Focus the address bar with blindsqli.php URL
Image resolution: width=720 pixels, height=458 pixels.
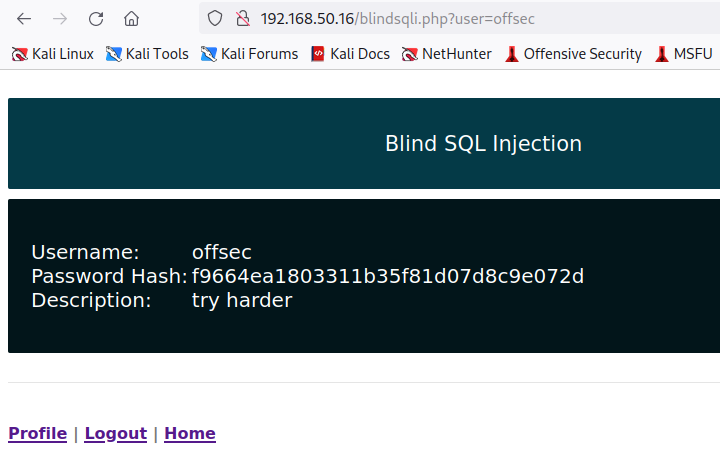click(420, 18)
